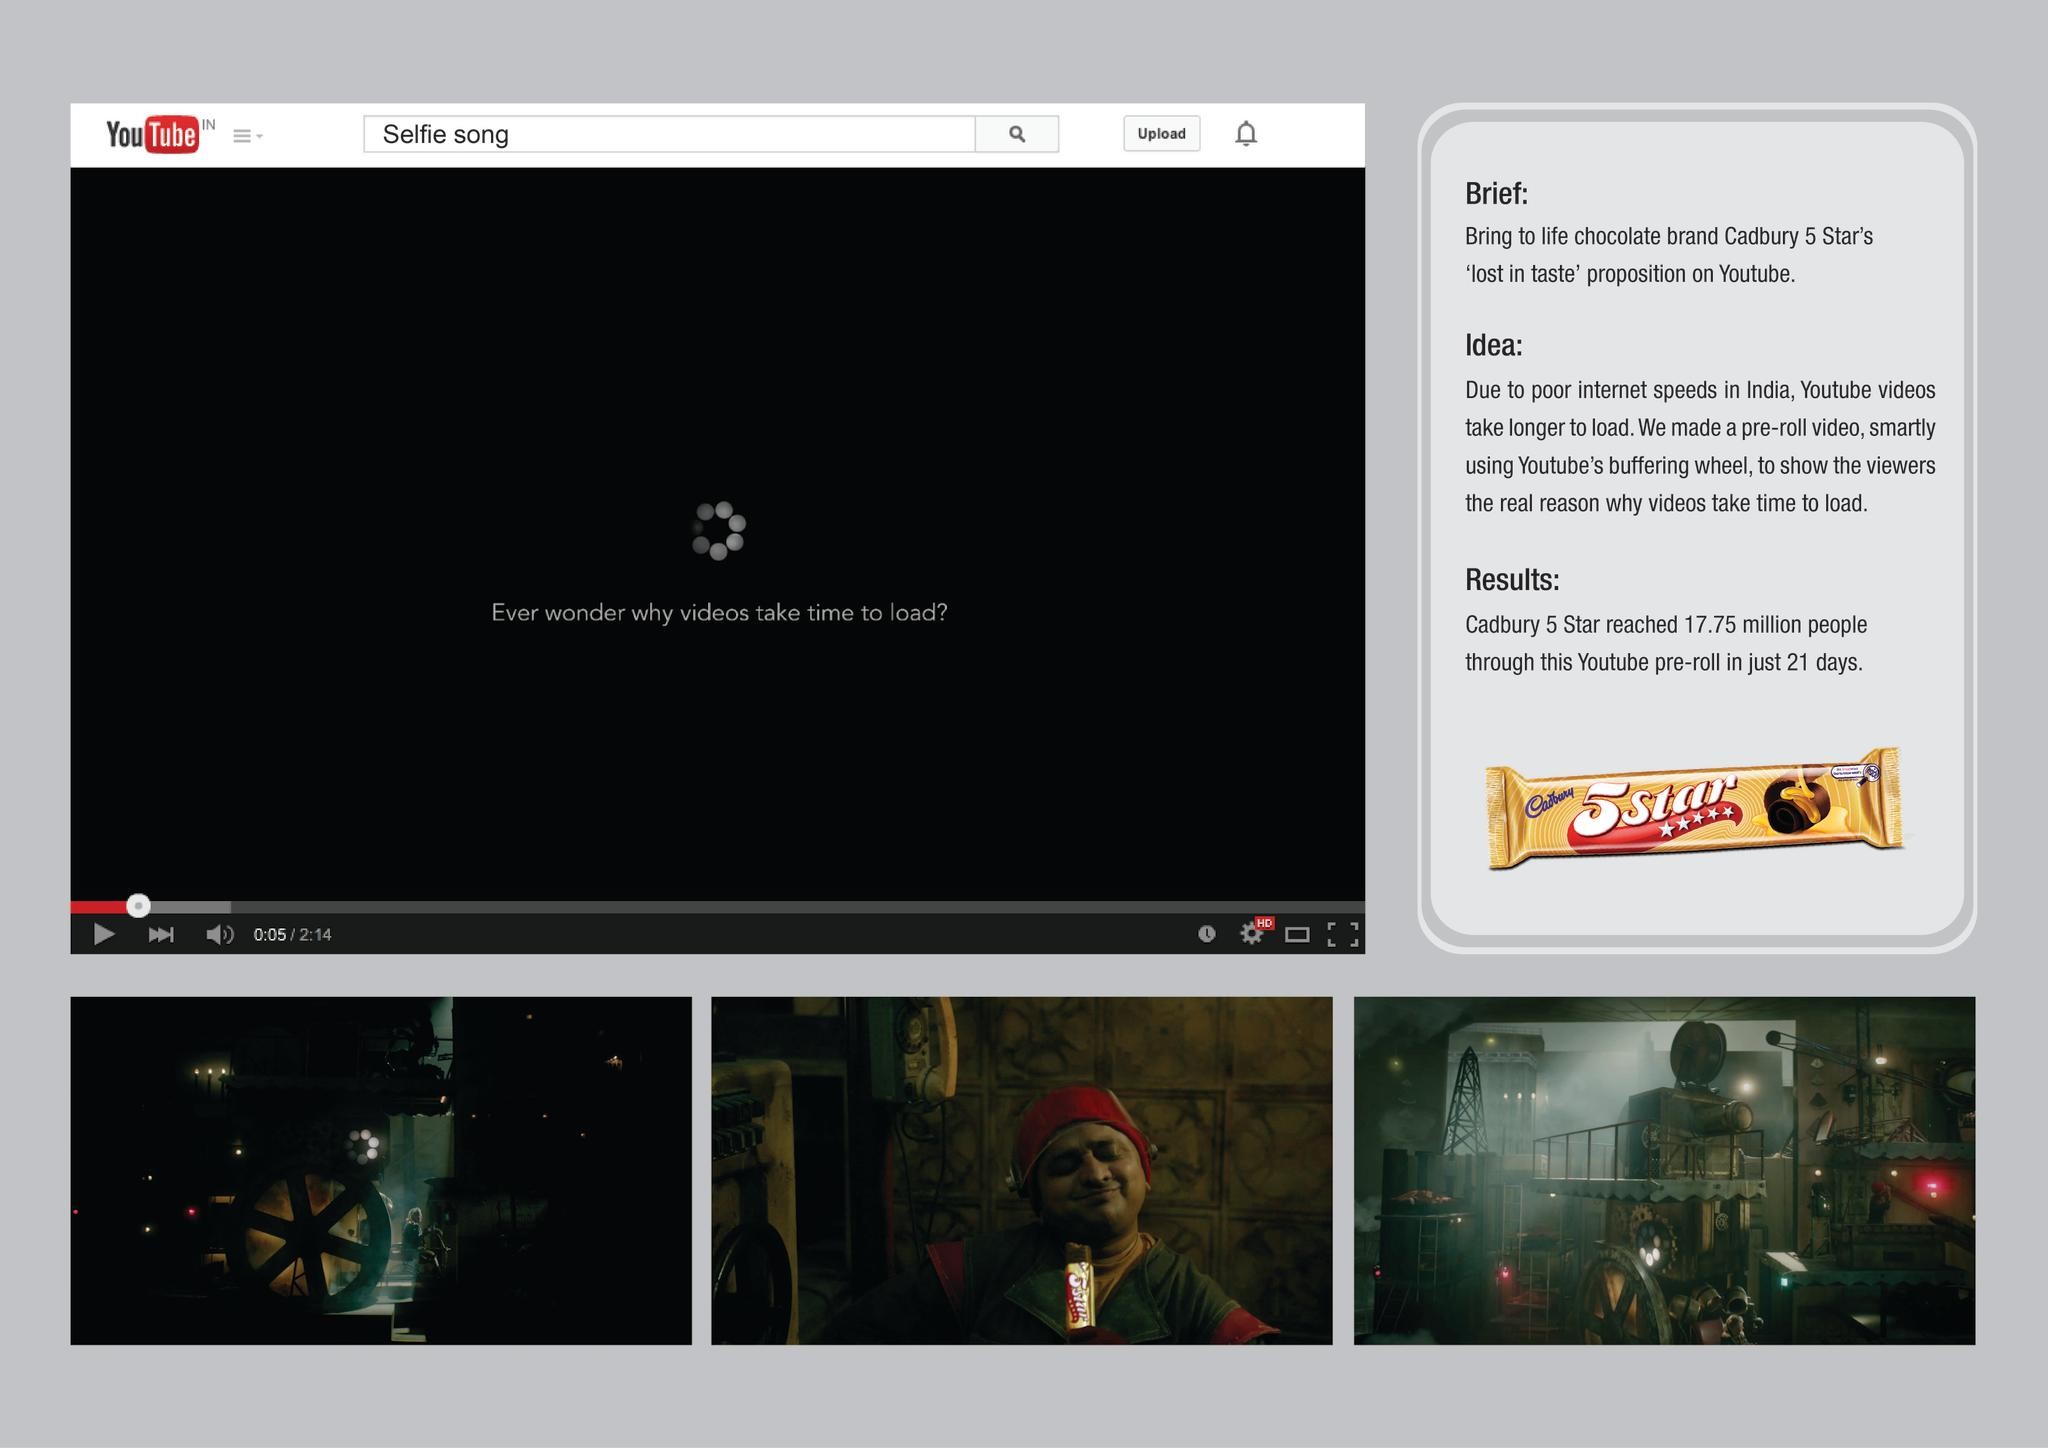Click the Watch Later clock icon
Screen dimensions: 2048x1448
tap(1207, 934)
